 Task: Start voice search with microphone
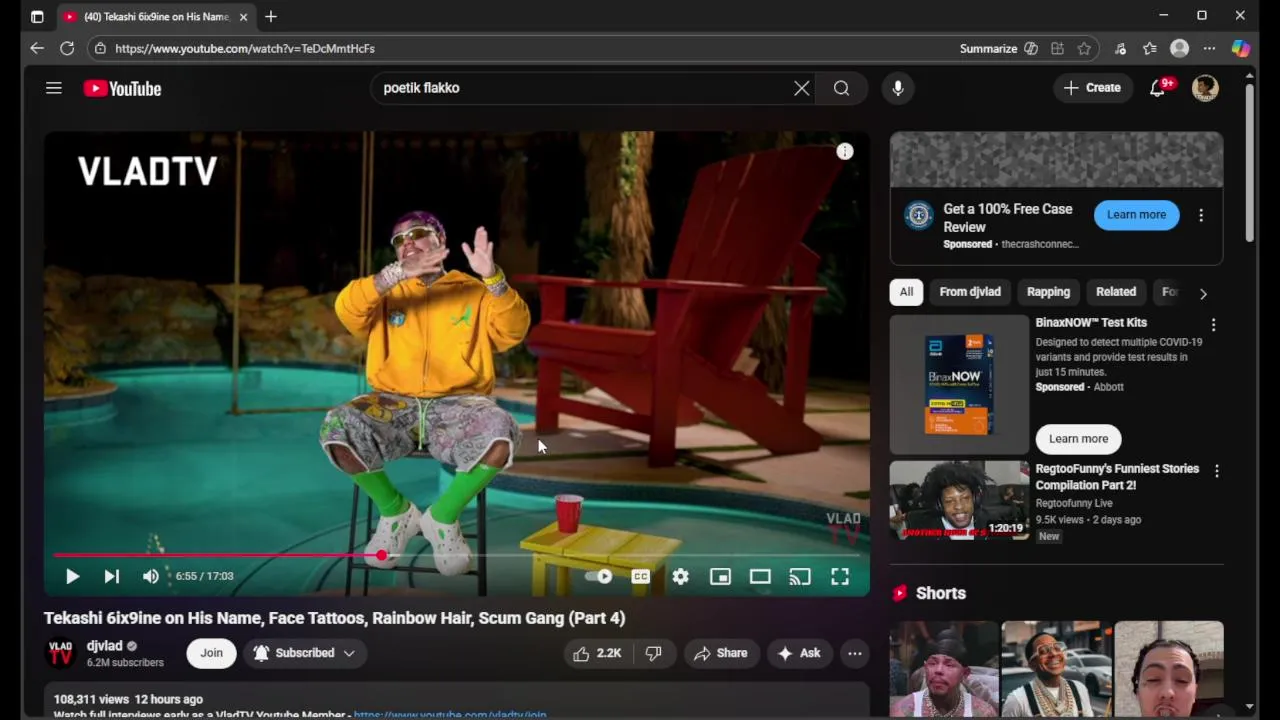pyautogui.click(x=898, y=88)
